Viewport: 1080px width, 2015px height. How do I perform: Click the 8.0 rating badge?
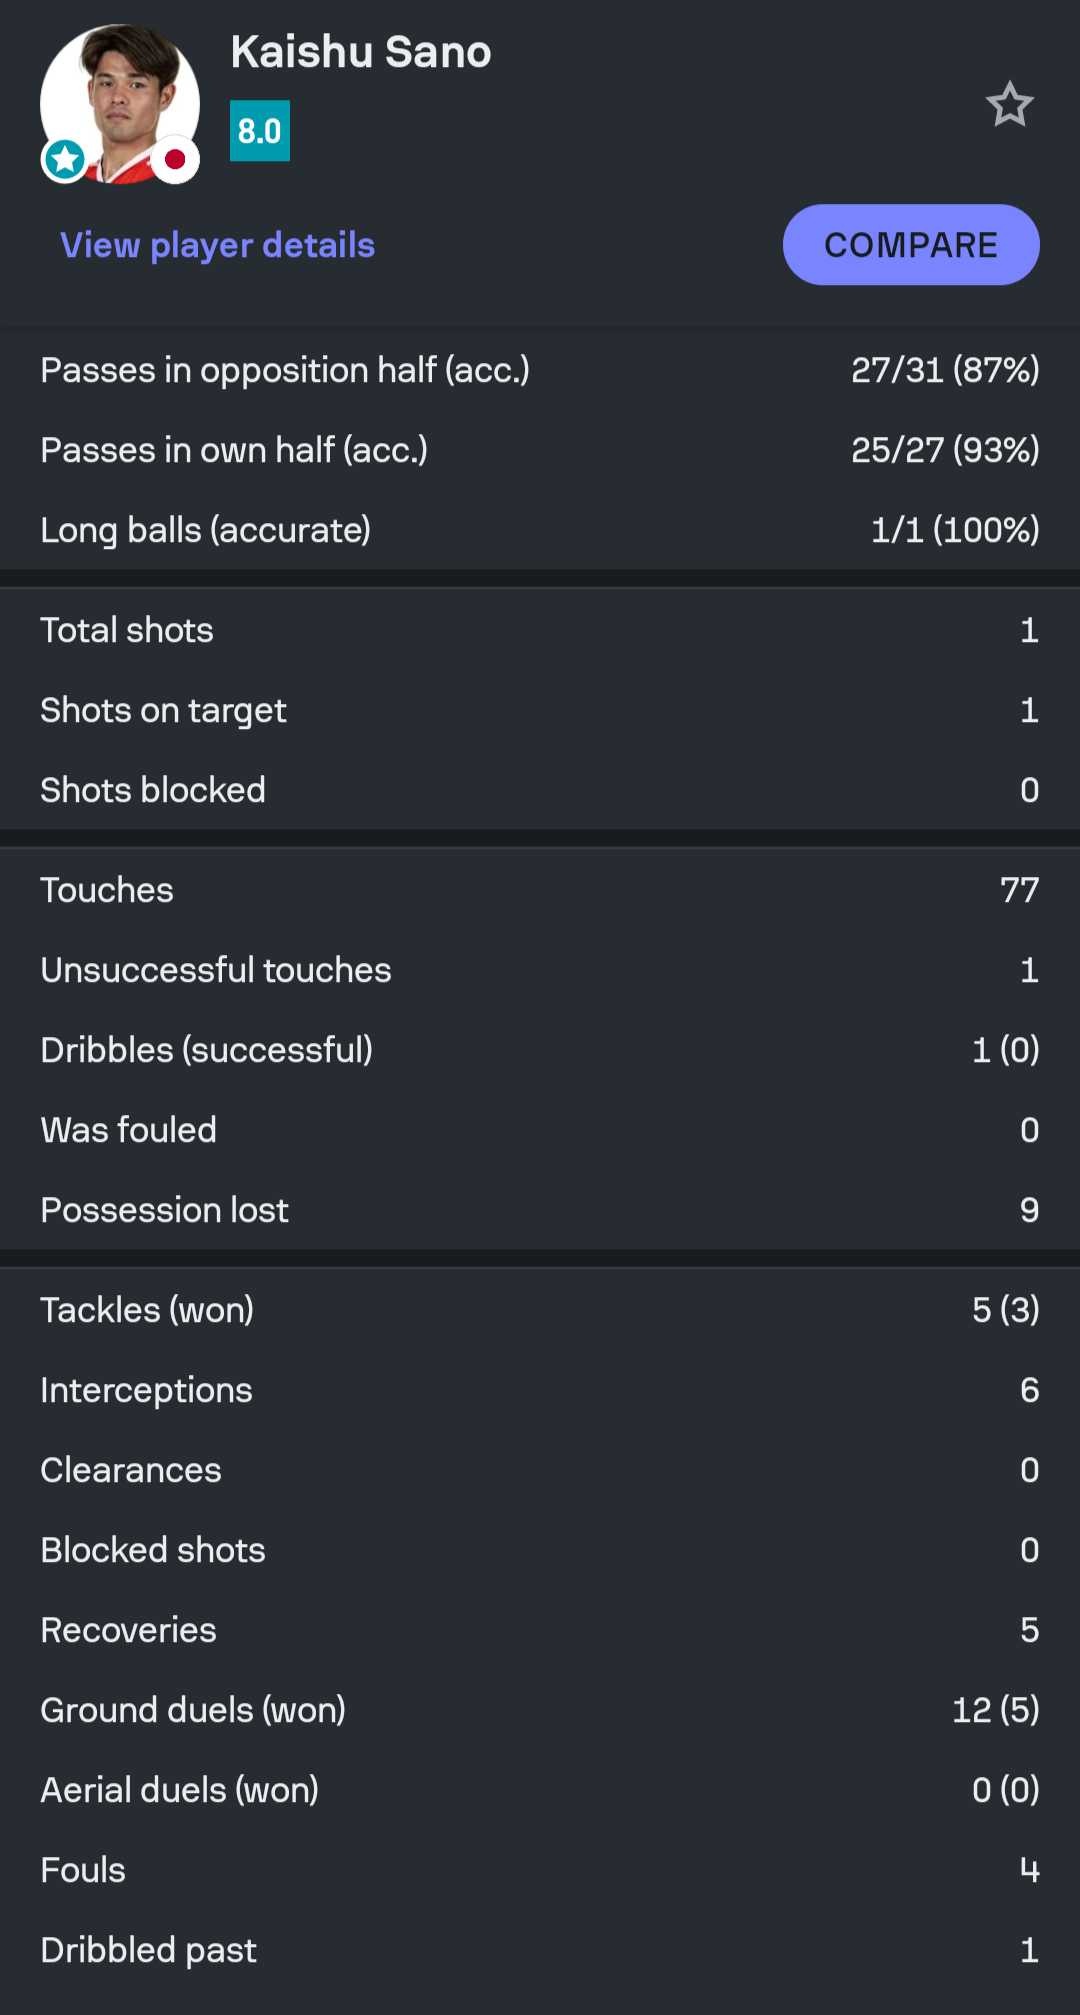[x=260, y=131]
